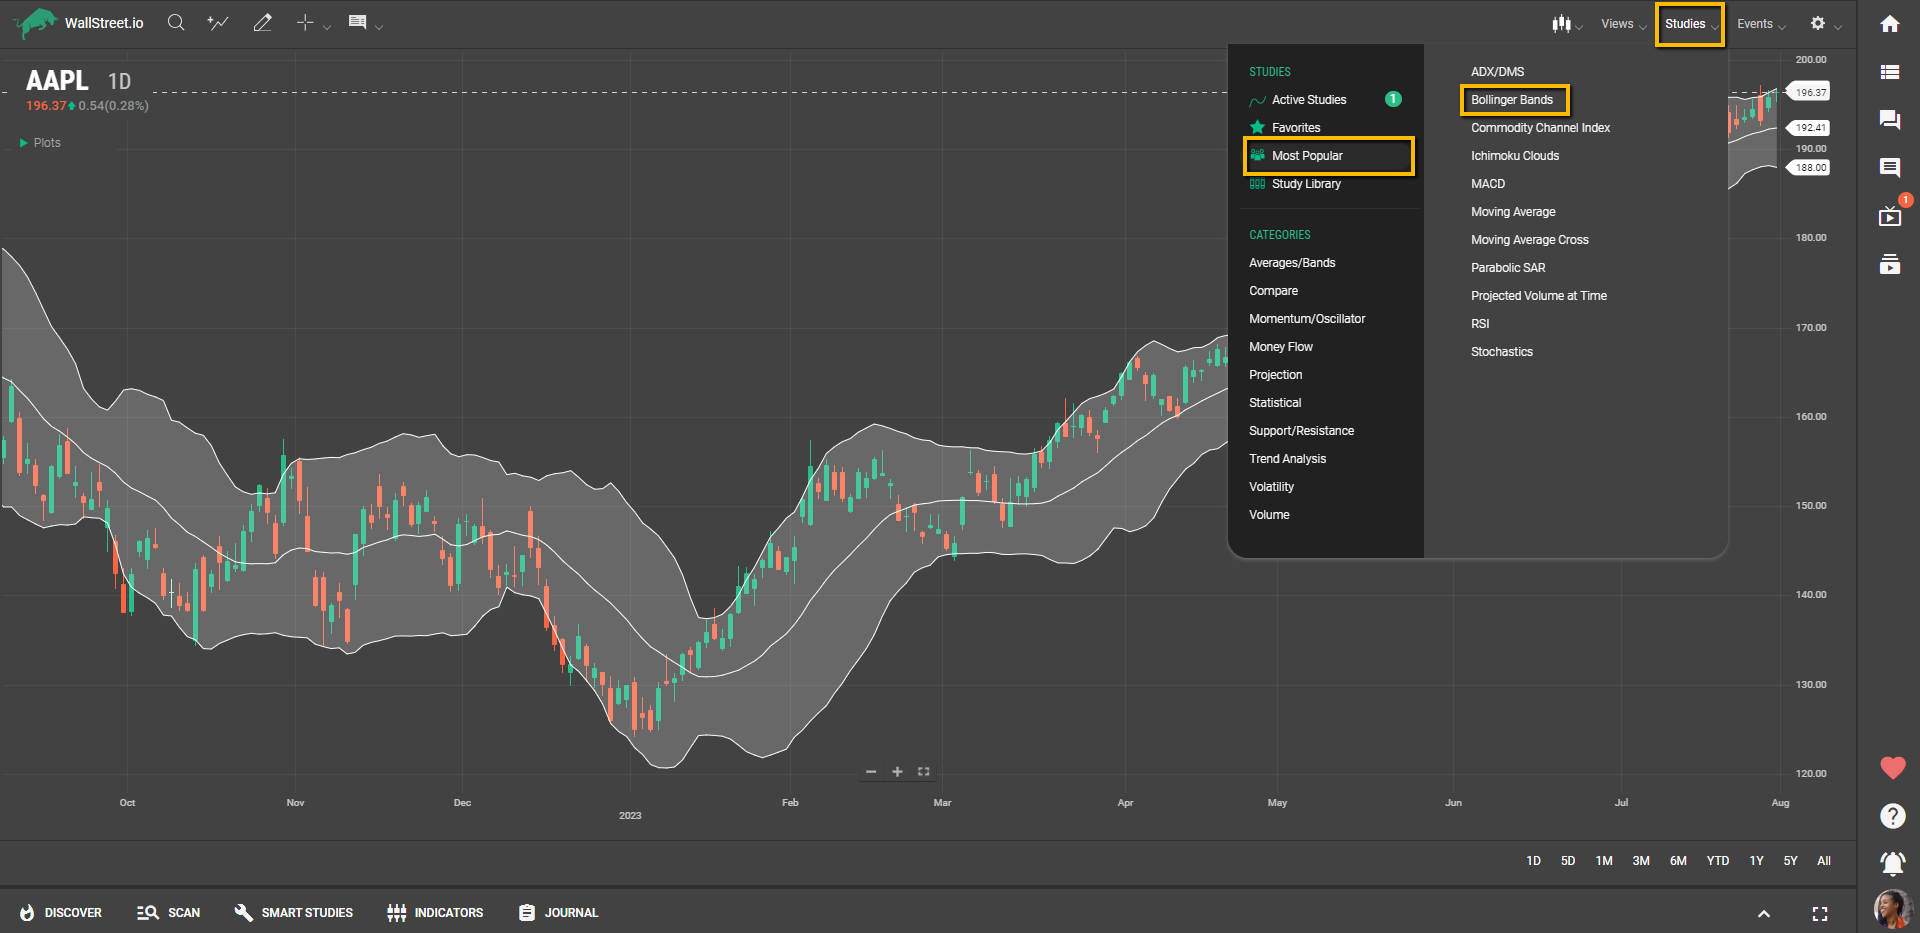Toggle fullscreen mode in bottom bar
Screen dimensions: 1920x933
[1819, 913]
